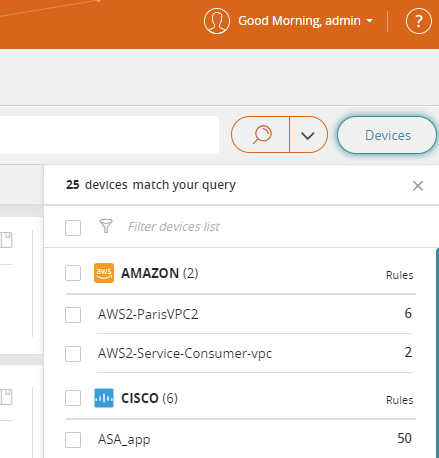Select the AWS2-ParisVPC2 device checkbox

(x=73, y=315)
